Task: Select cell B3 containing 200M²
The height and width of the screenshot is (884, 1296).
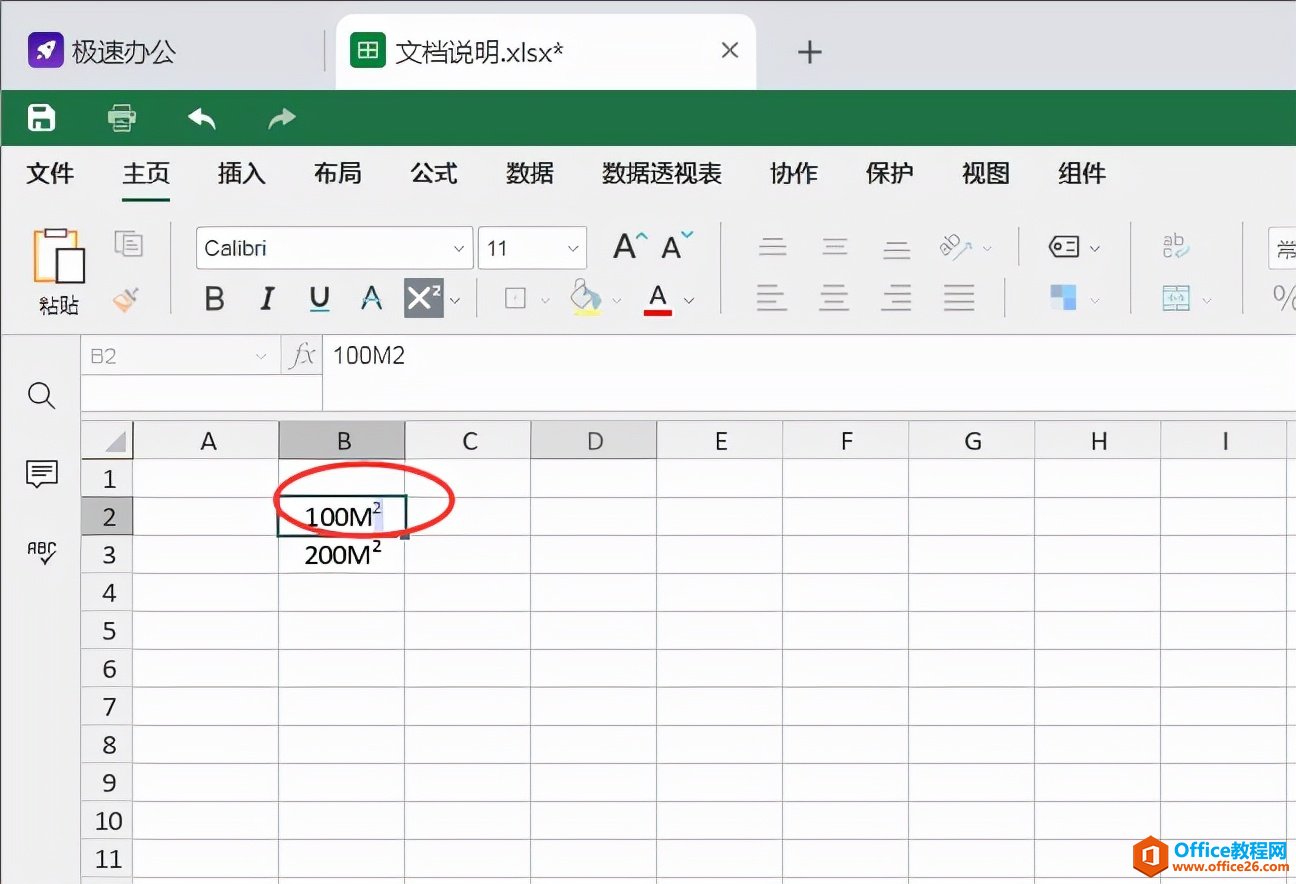Action: click(x=342, y=555)
